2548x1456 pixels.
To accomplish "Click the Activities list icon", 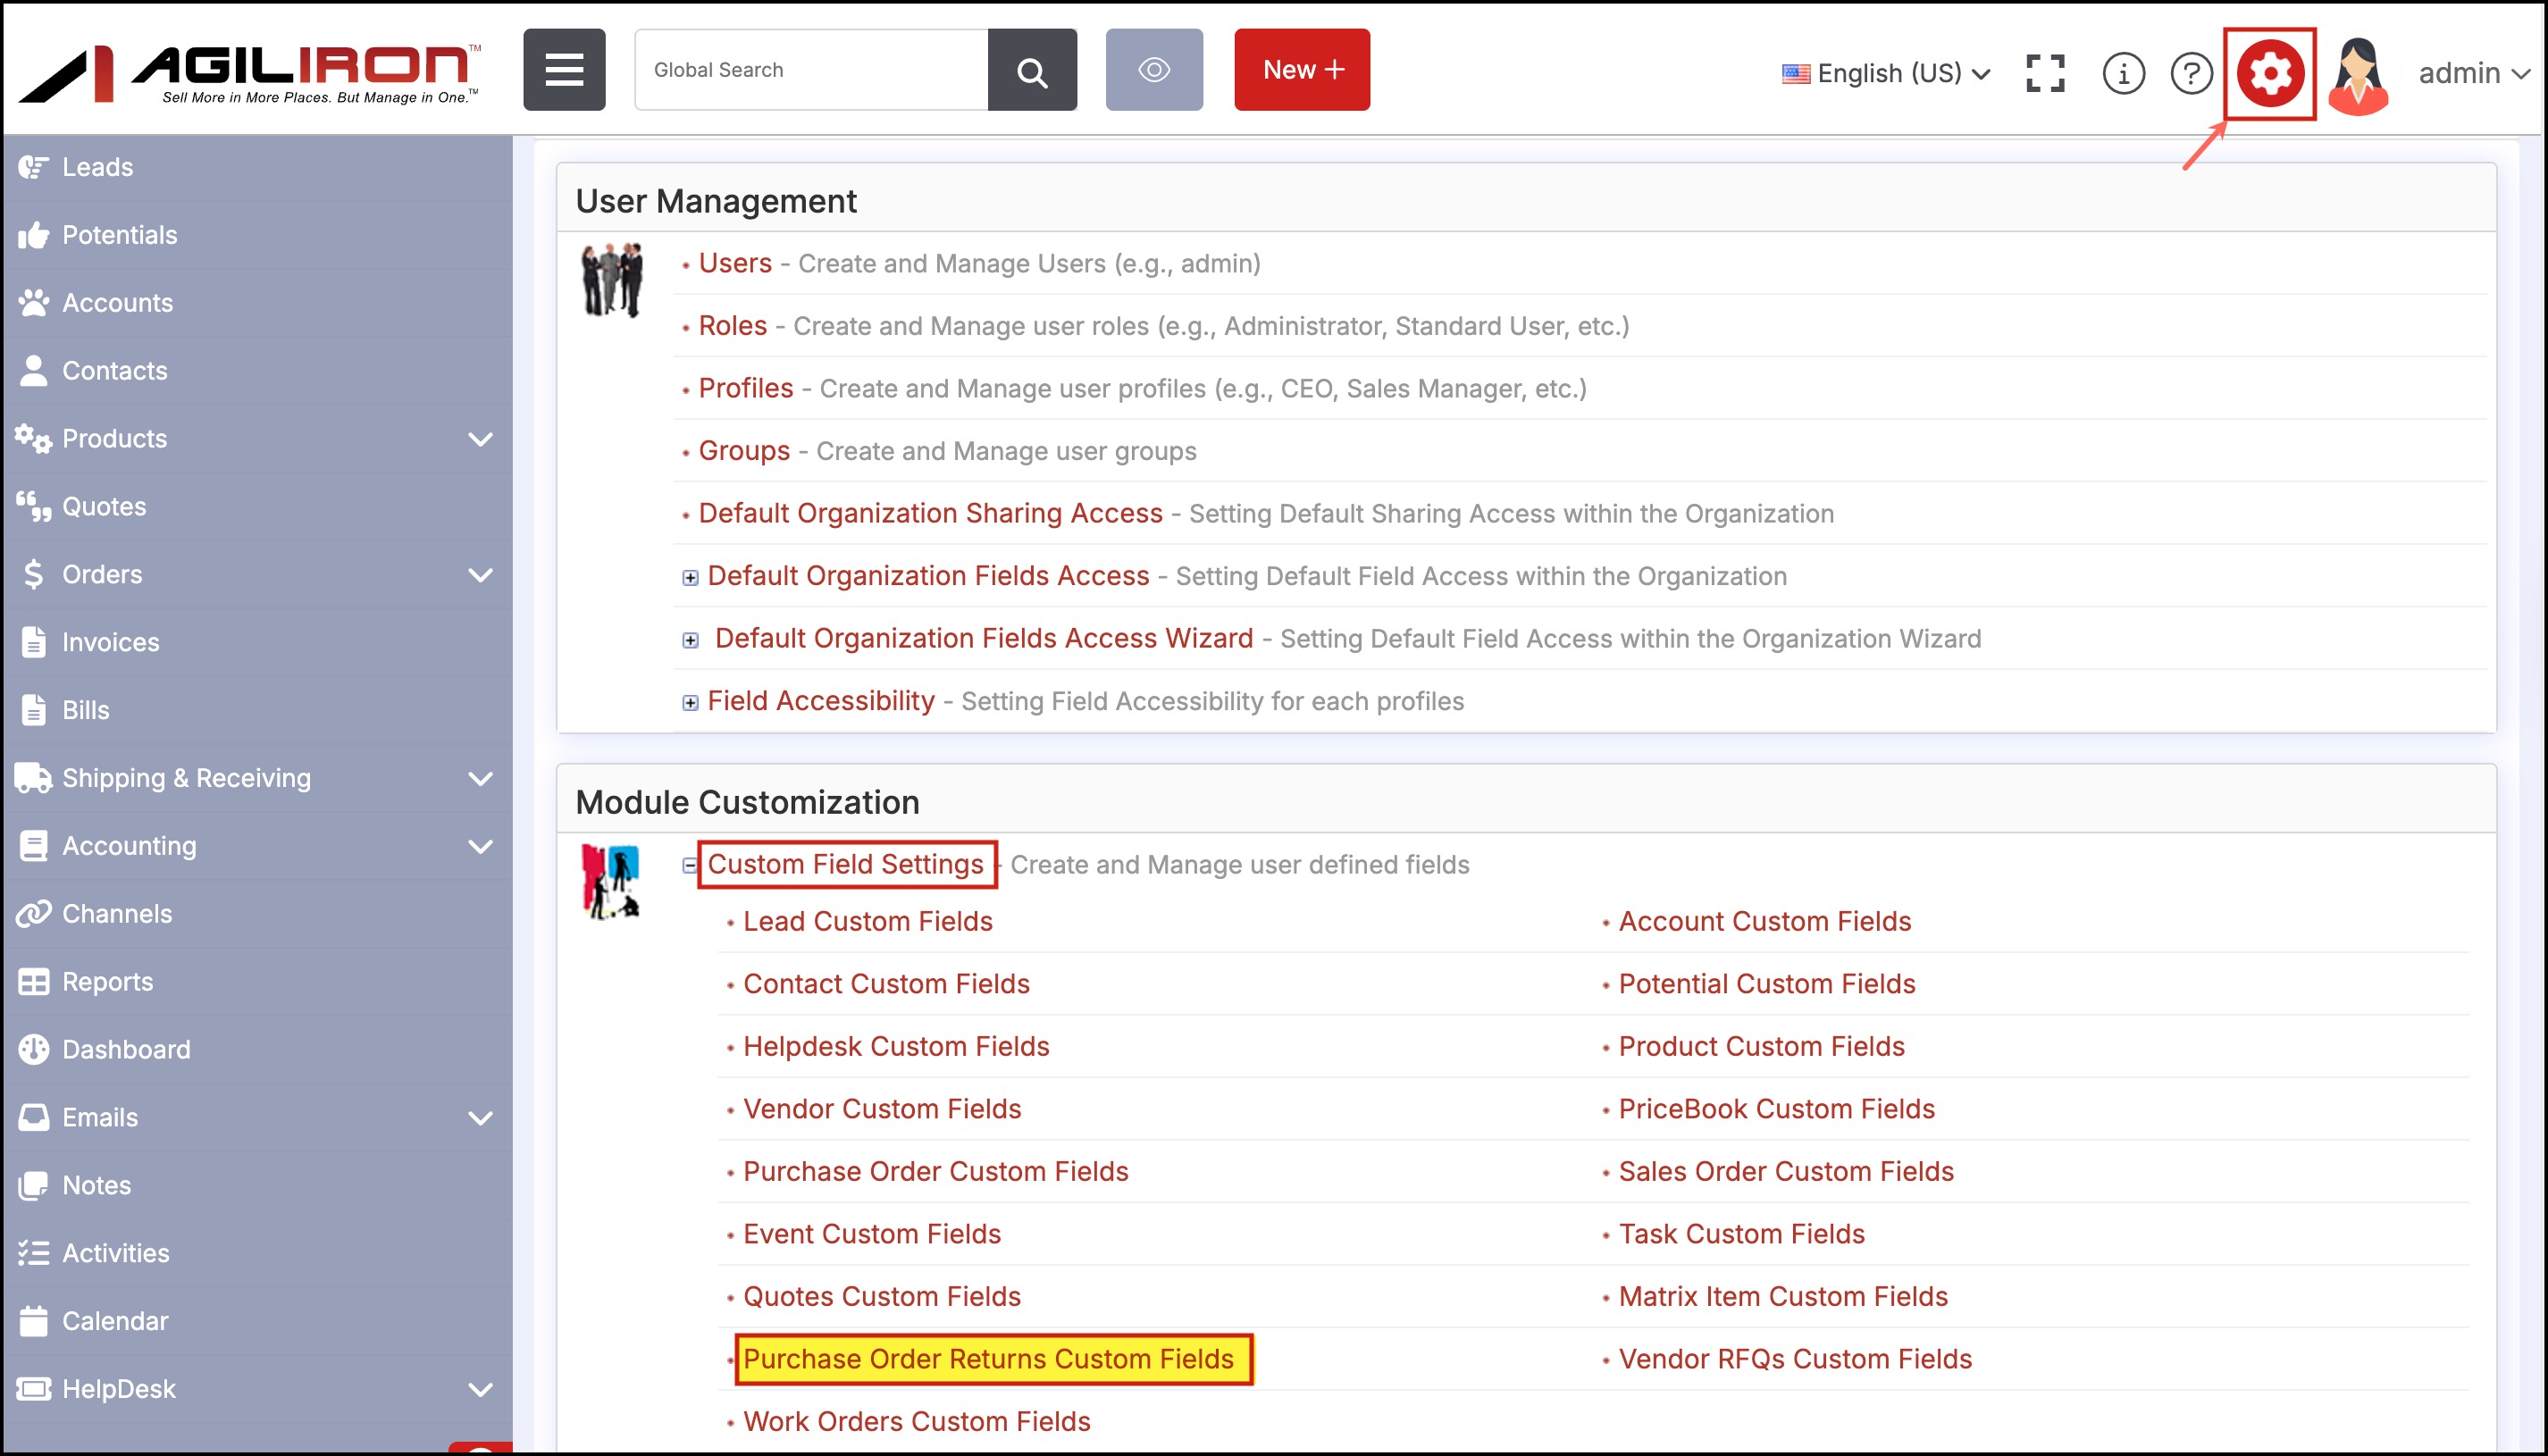I will (x=33, y=1253).
